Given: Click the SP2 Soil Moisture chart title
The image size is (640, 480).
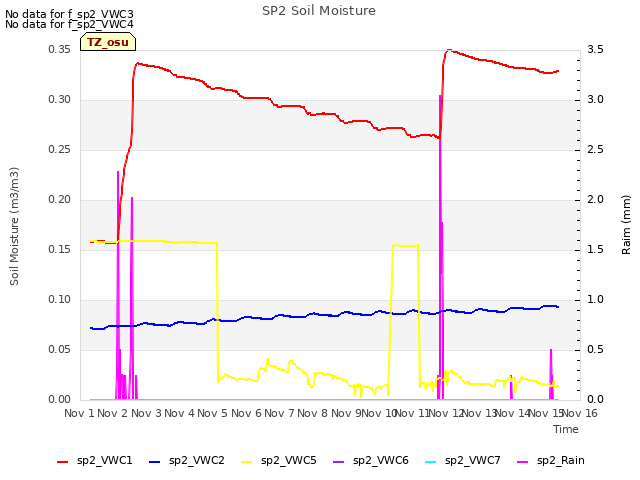Looking at the screenshot, I should coord(319,11).
